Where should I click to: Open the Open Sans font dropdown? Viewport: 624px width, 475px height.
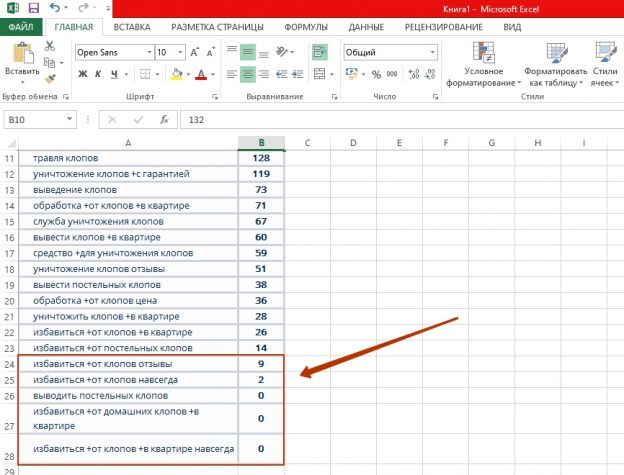149,52
